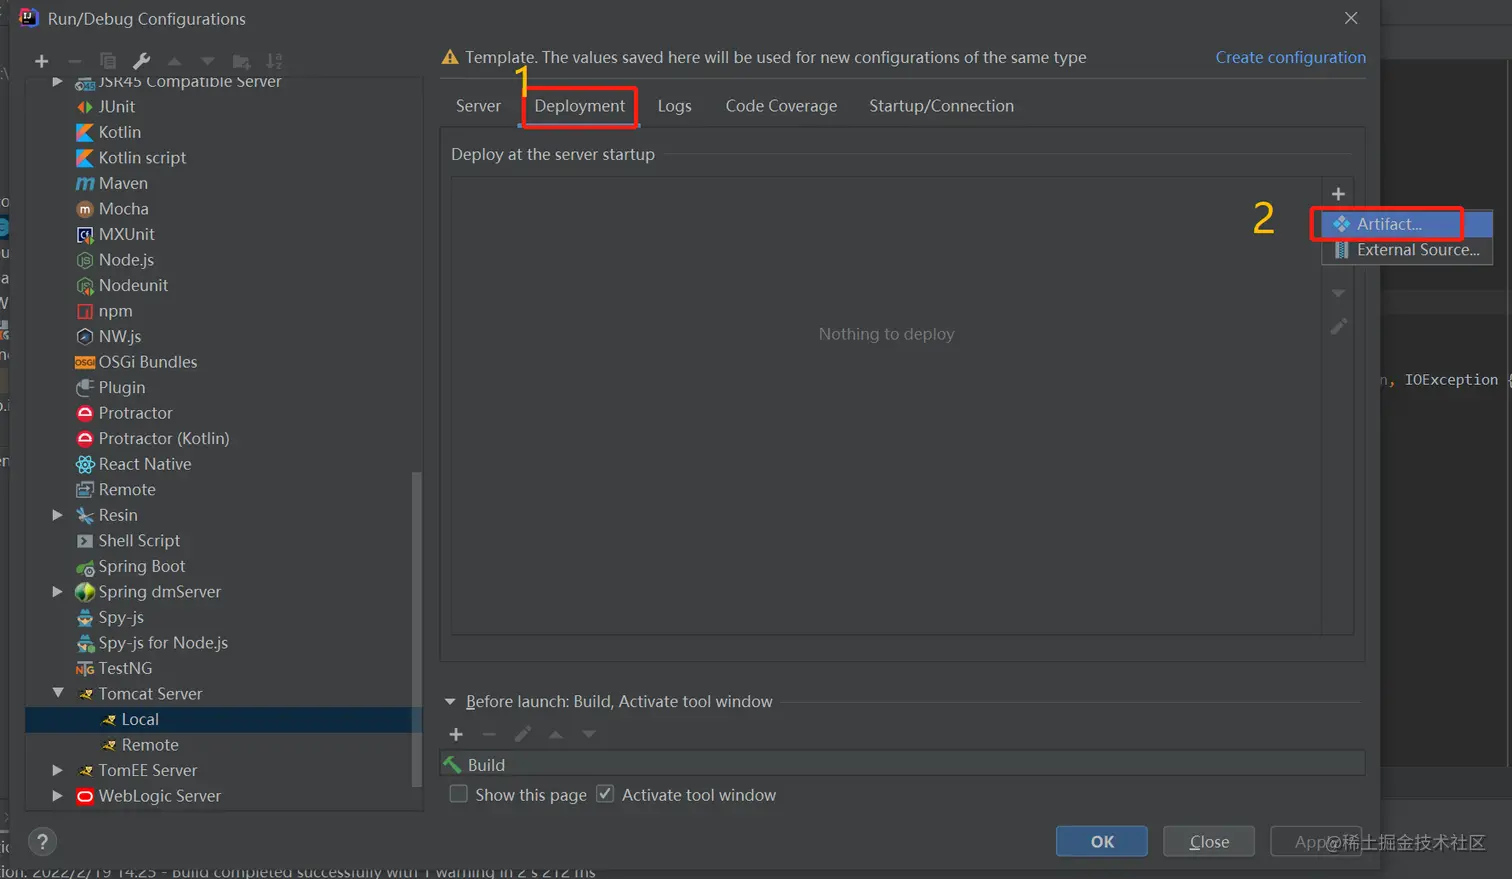The width and height of the screenshot is (1512, 879).
Task: Select the Kotlin template
Action: (x=119, y=132)
